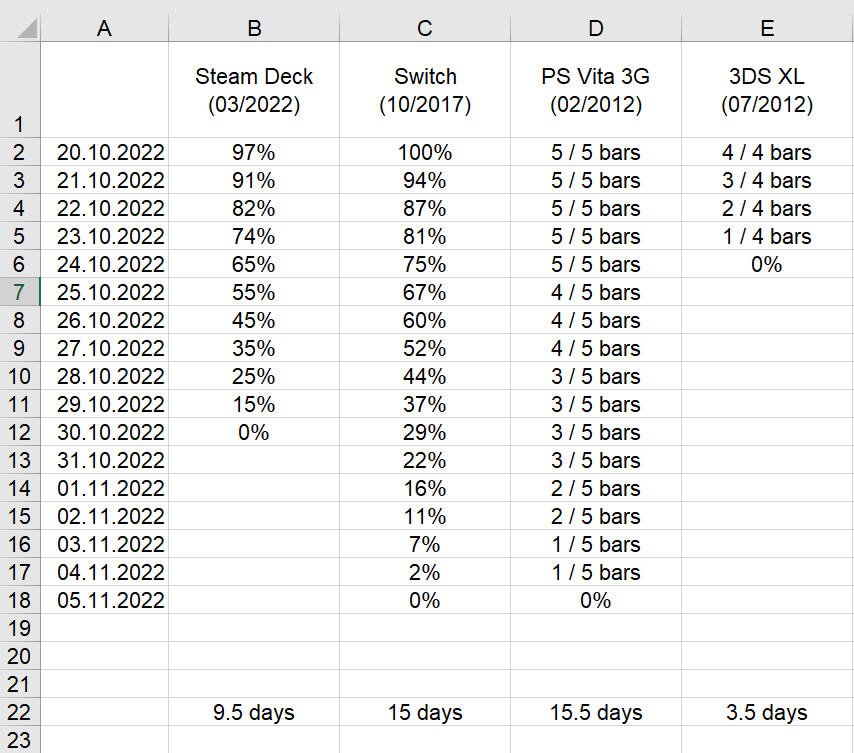Image resolution: width=854 pixels, height=753 pixels.
Task: Select the date cell 28.10.2022
Action: point(105,376)
